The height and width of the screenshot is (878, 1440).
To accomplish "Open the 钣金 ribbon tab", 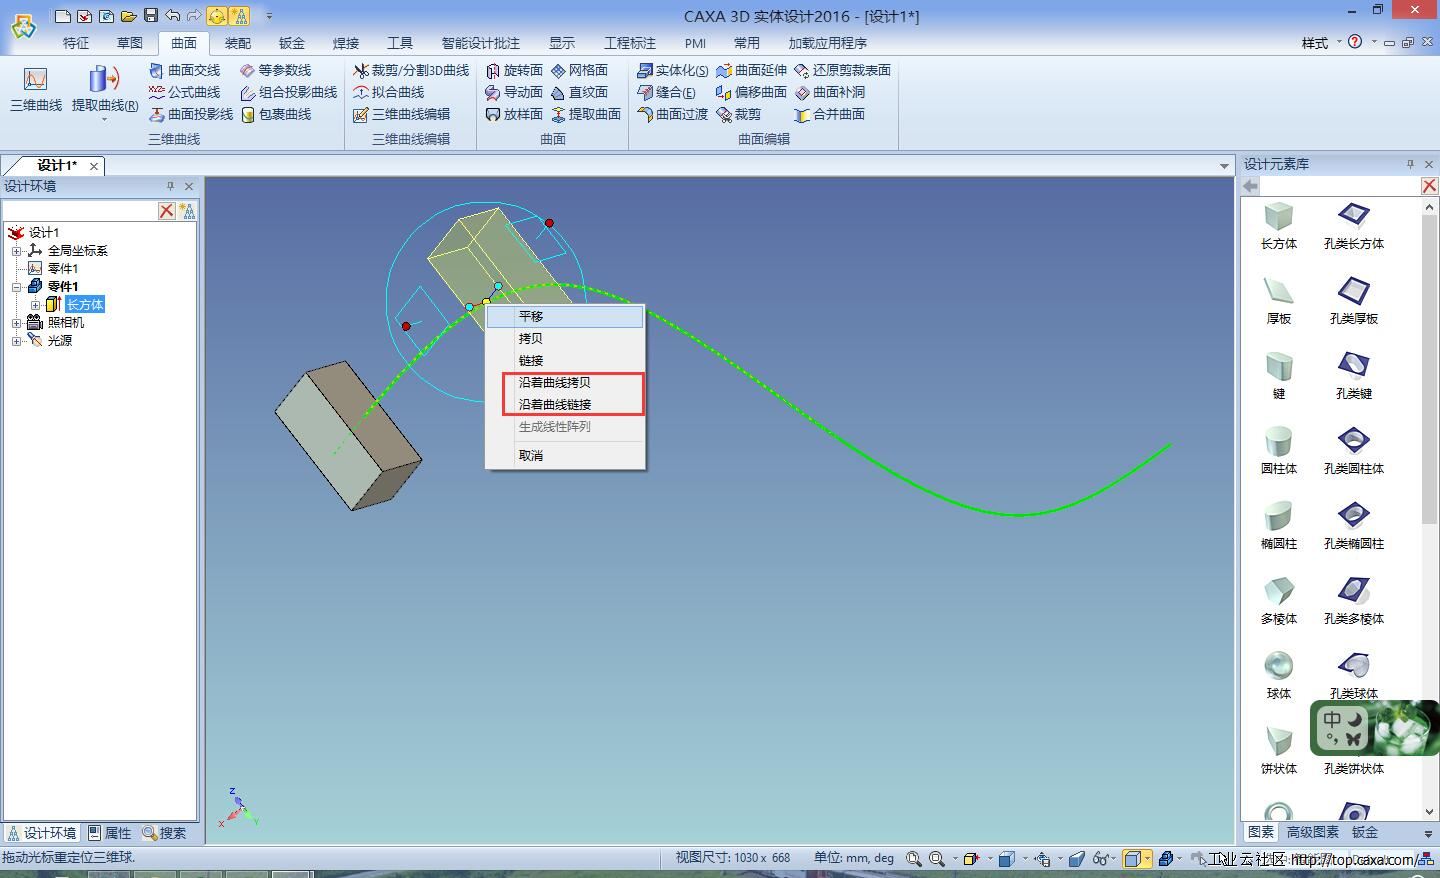I will click(x=292, y=43).
